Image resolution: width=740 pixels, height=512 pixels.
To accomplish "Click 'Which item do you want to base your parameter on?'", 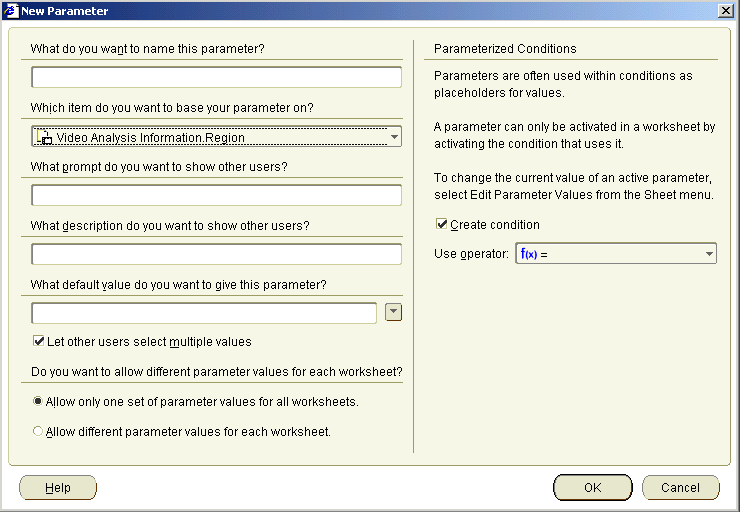I will coord(172,108).
